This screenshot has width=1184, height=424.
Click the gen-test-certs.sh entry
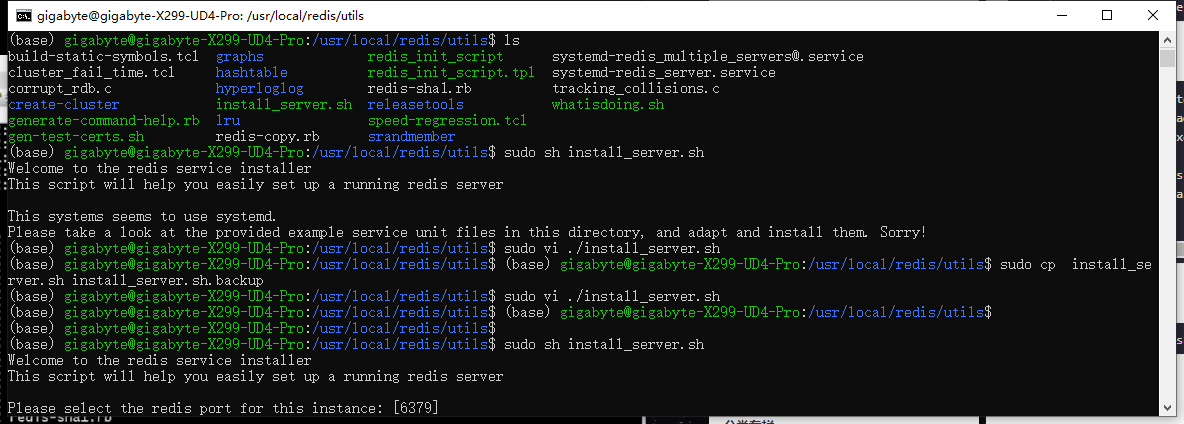pos(76,137)
